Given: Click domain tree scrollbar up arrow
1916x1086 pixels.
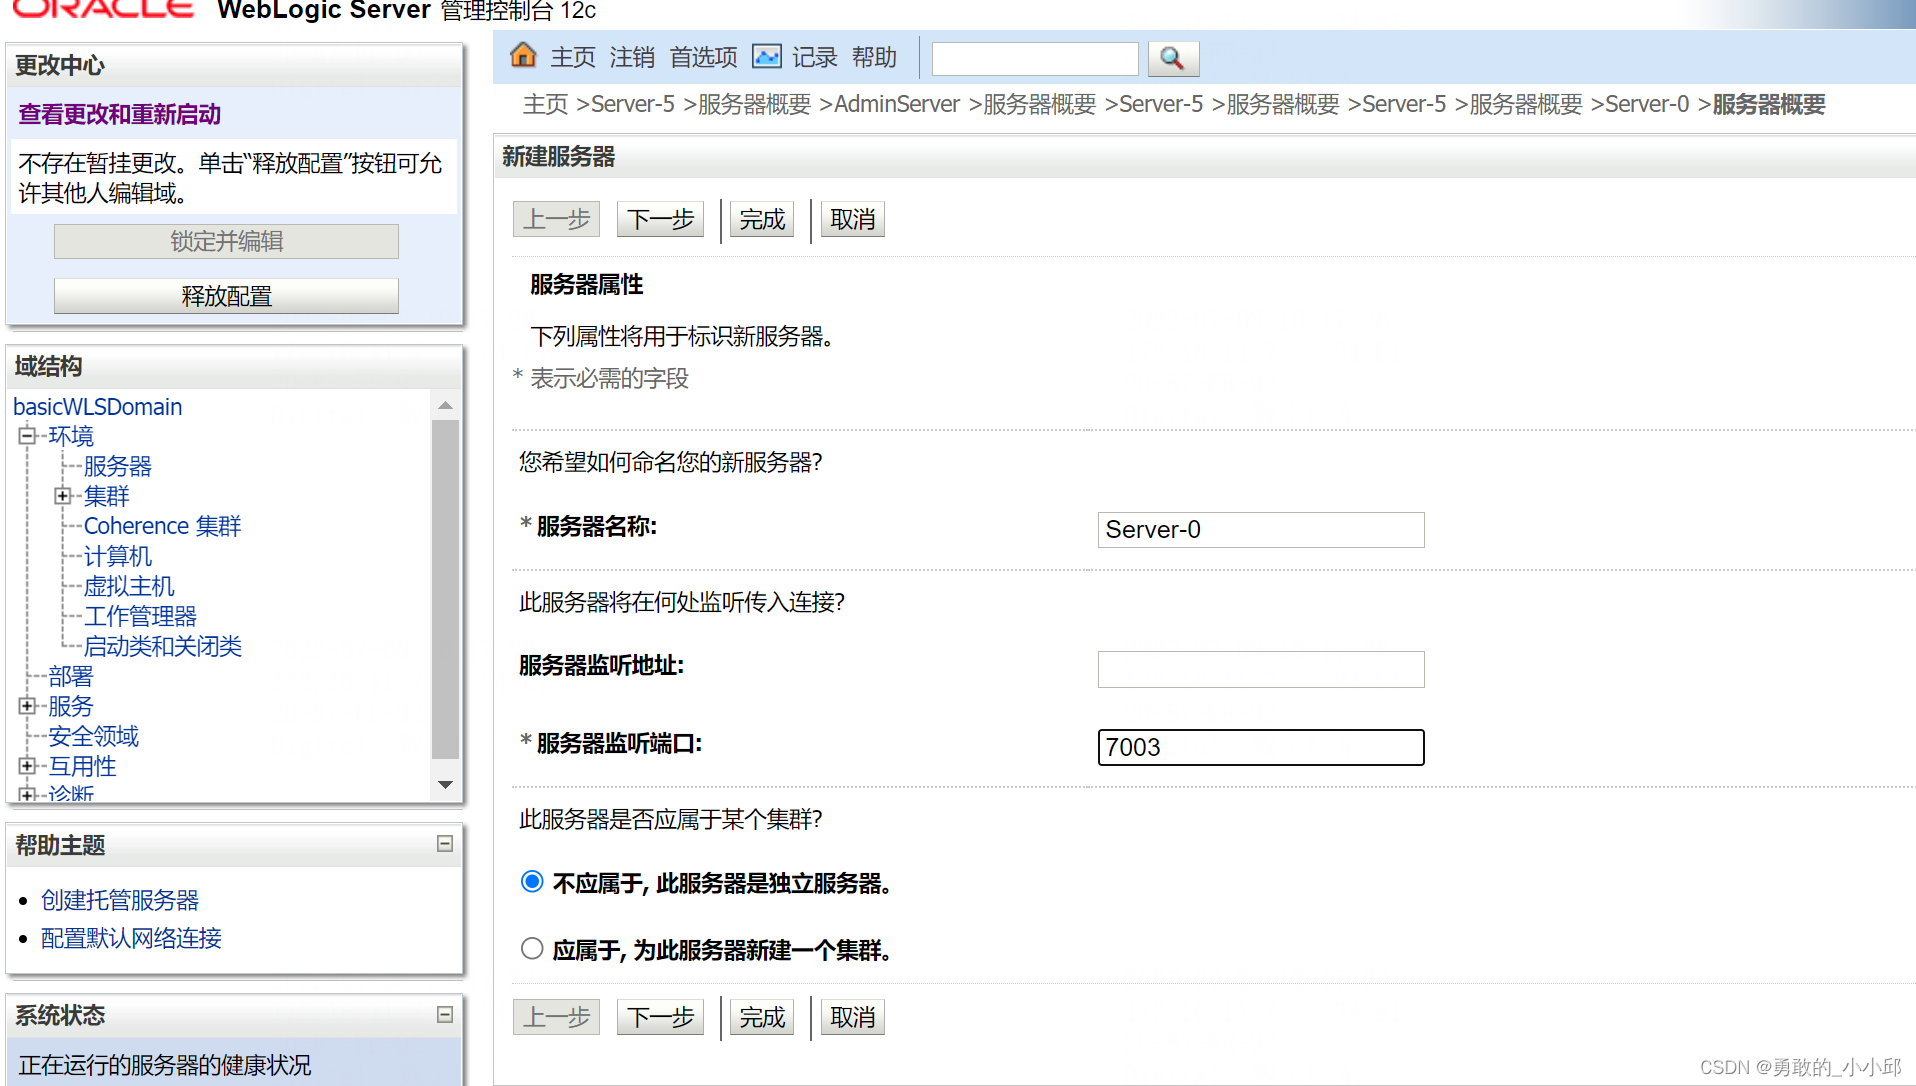Looking at the screenshot, I should click(445, 405).
